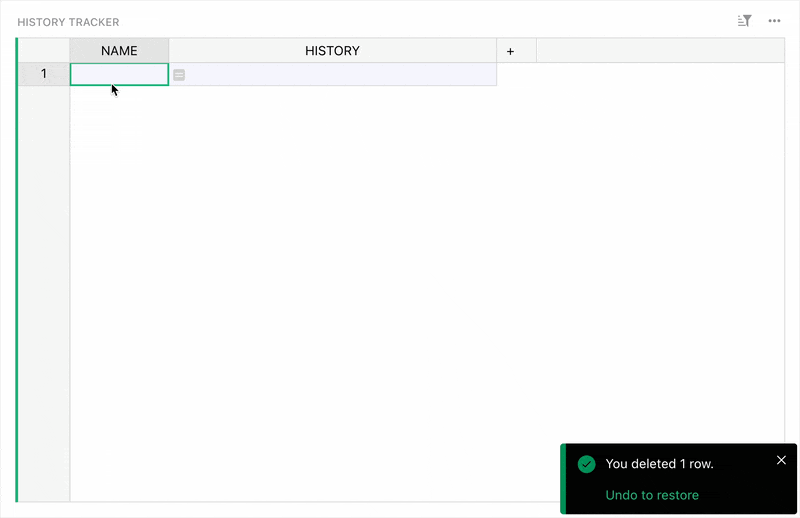Click the green checkmark success icon
The image size is (800, 518).
(587, 464)
